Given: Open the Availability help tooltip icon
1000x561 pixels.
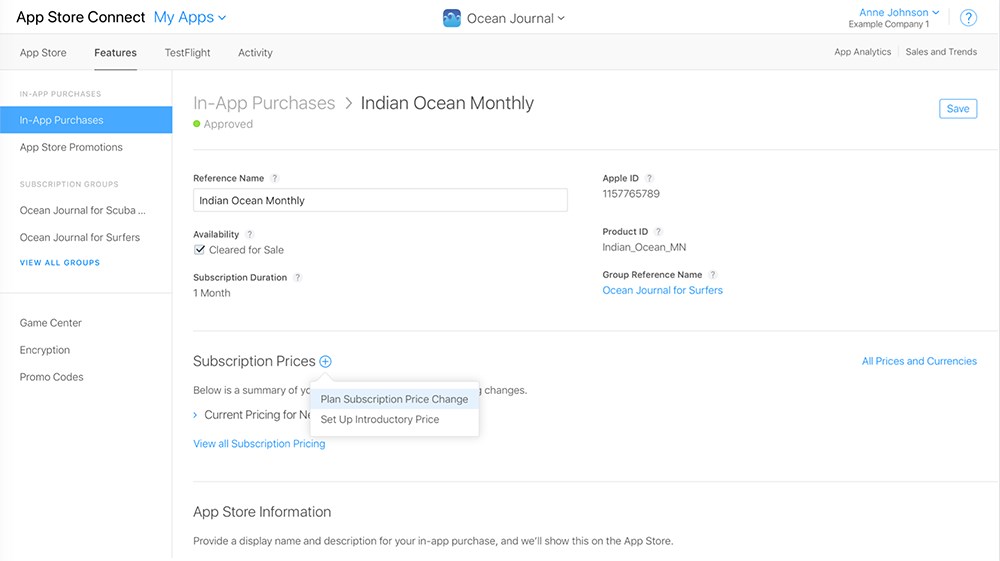Looking at the screenshot, I should [249, 235].
